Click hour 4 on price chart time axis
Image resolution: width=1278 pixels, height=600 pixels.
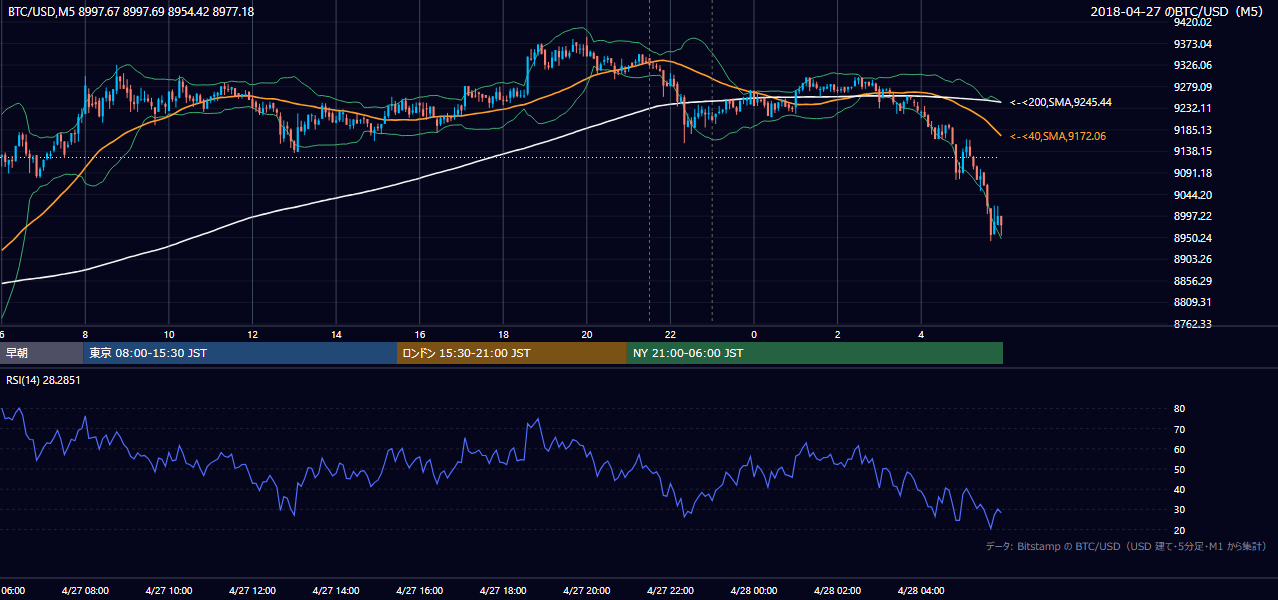pos(921,334)
